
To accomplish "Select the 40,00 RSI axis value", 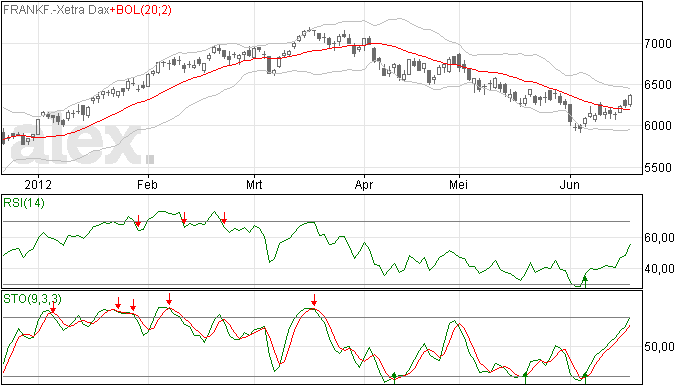I will (659, 269).
